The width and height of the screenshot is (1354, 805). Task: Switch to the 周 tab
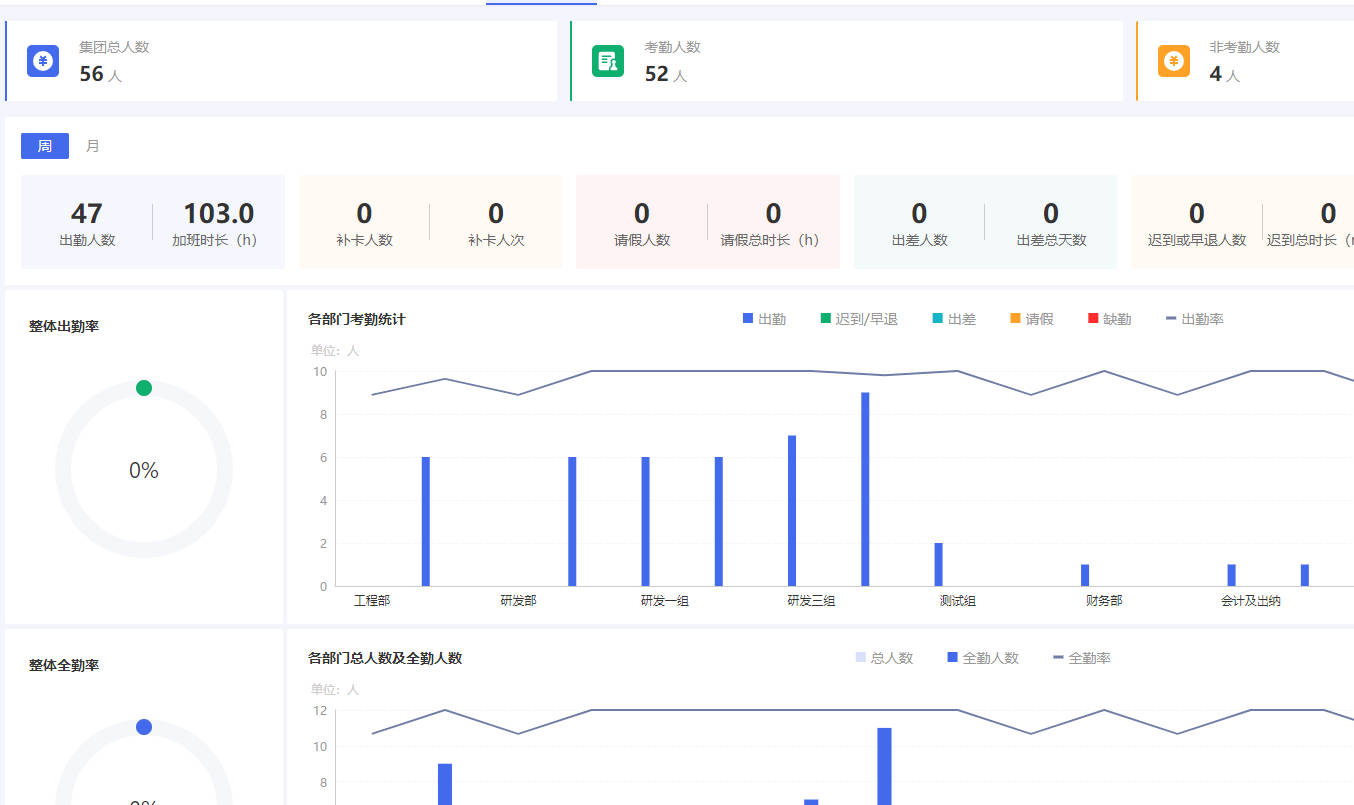click(x=45, y=146)
